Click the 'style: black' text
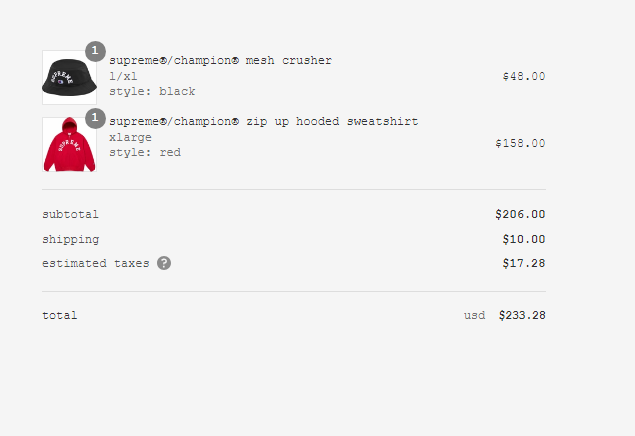Viewport: 635px width, 436px height. click(152, 91)
